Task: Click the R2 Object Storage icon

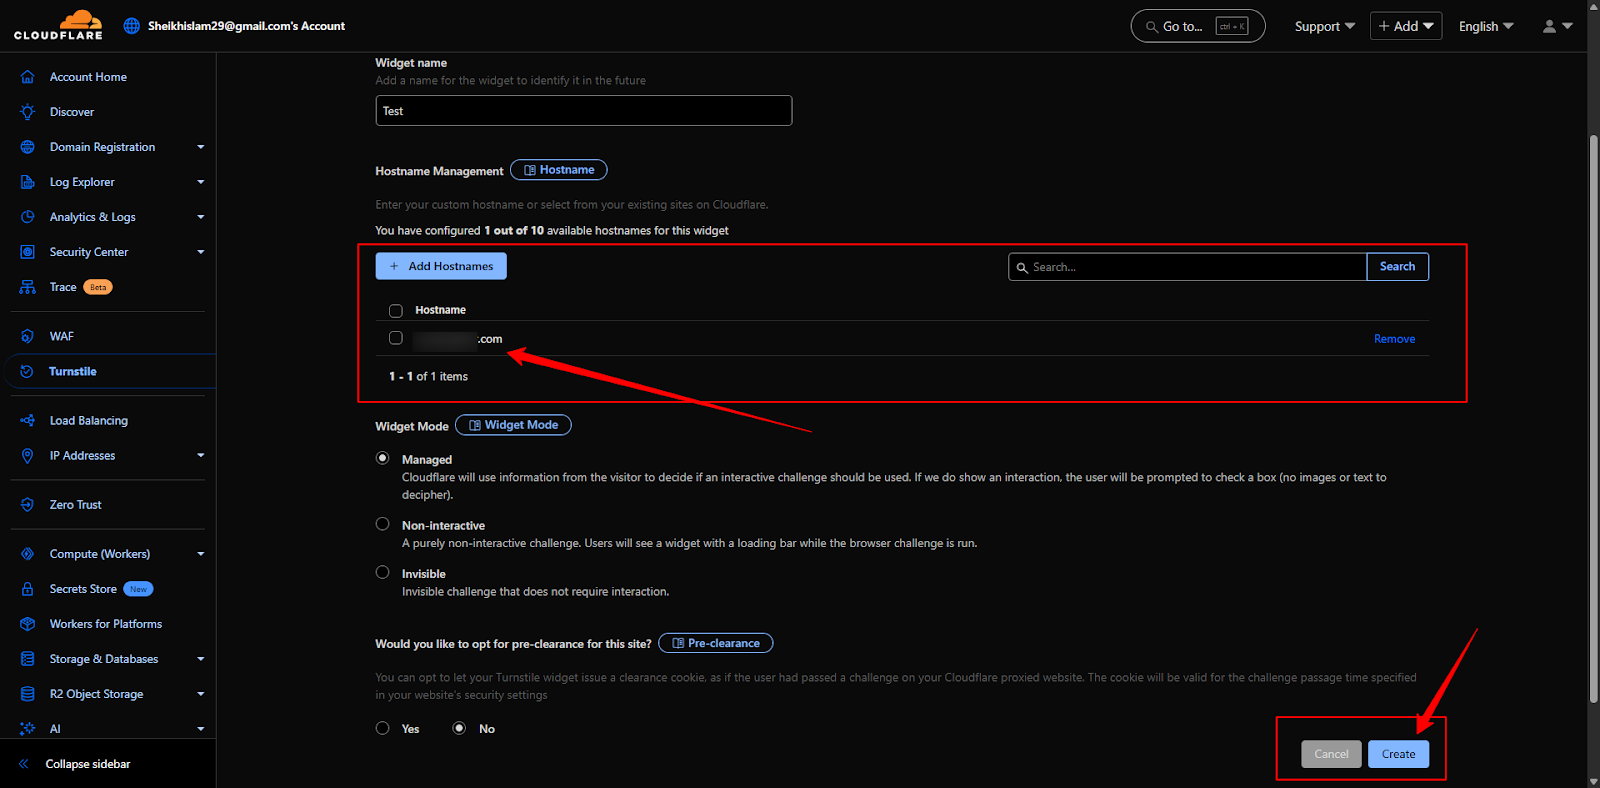Action: [28, 694]
